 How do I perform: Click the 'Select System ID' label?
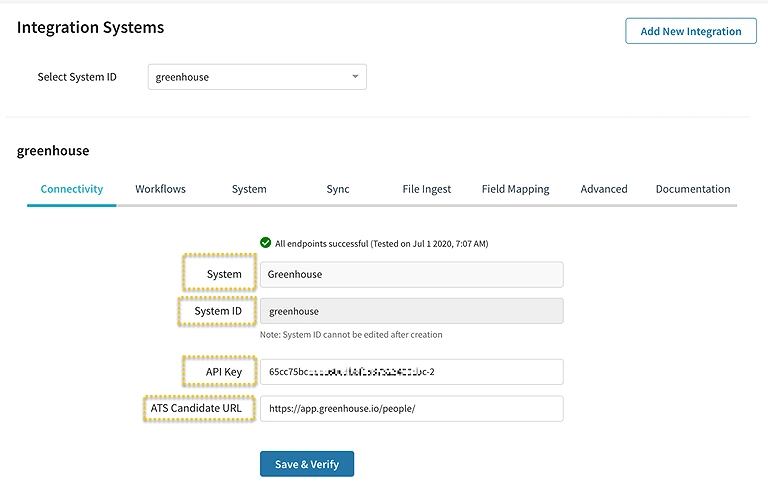tap(77, 77)
